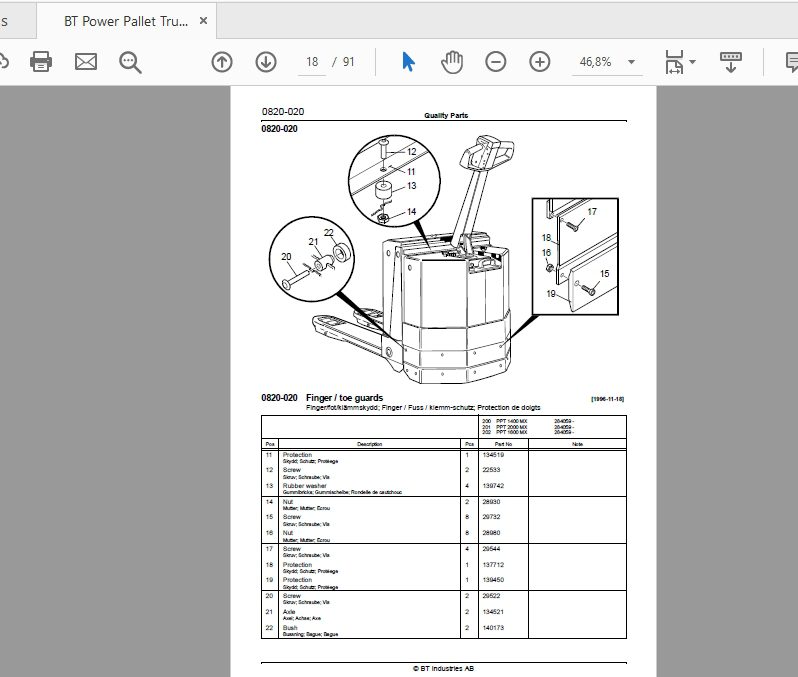Expand the page fit options arrow
The width and height of the screenshot is (798, 677).
(x=693, y=62)
